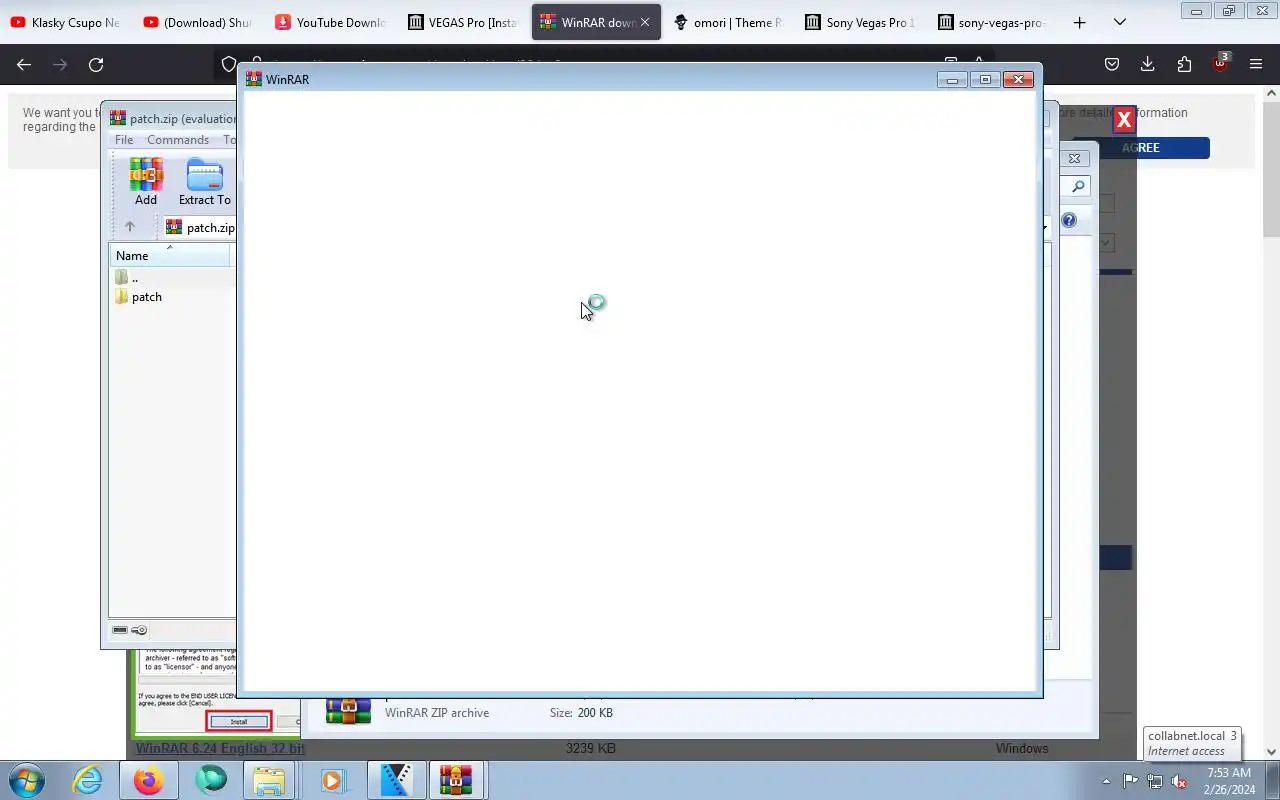The image size is (1280, 800).
Task: Reload the current page
Action: click(x=96, y=64)
